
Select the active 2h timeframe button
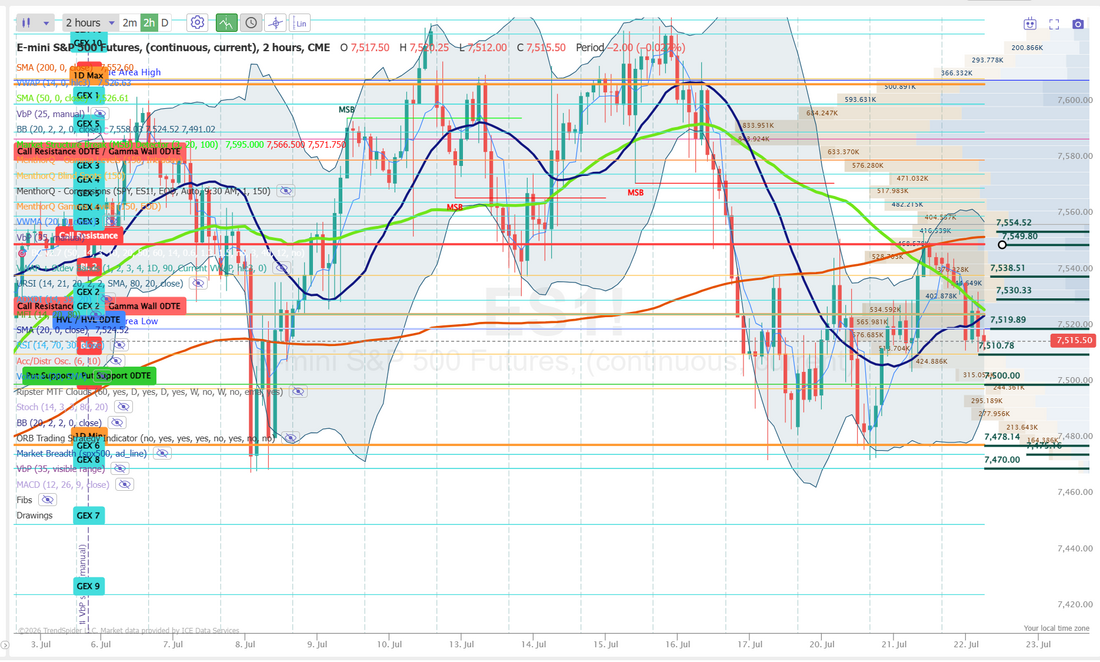(149, 22)
